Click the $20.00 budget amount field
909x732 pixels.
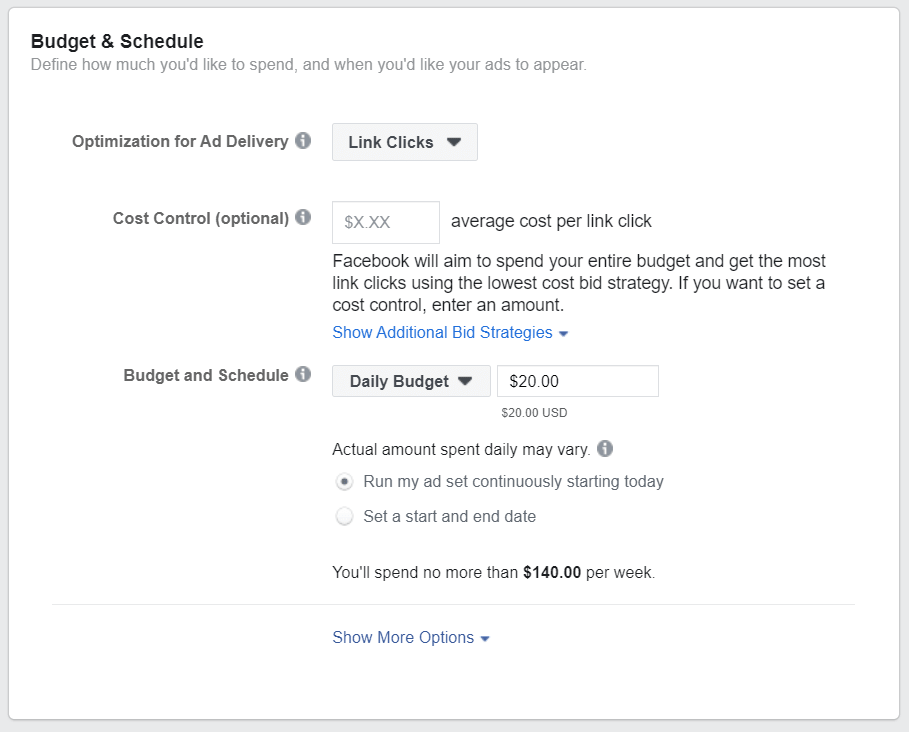(577, 381)
